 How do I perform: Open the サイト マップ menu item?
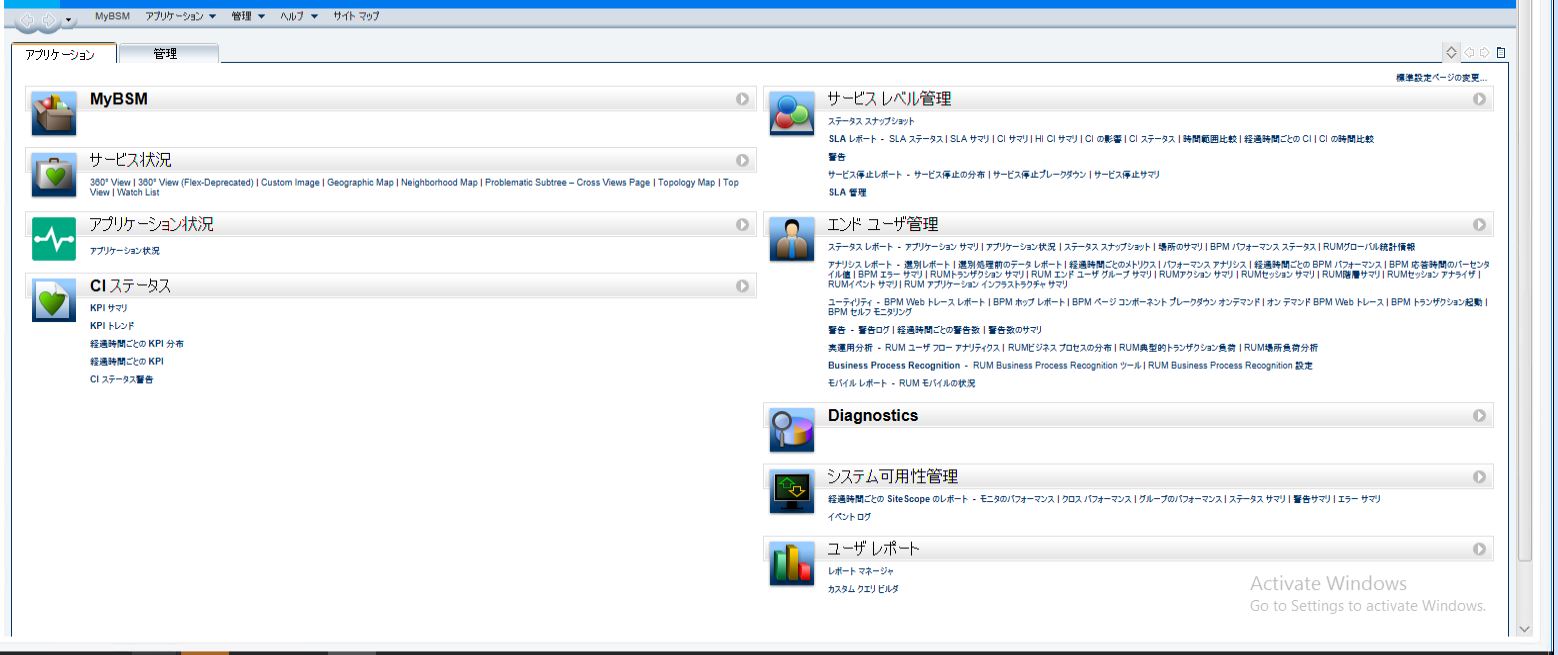[x=356, y=16]
